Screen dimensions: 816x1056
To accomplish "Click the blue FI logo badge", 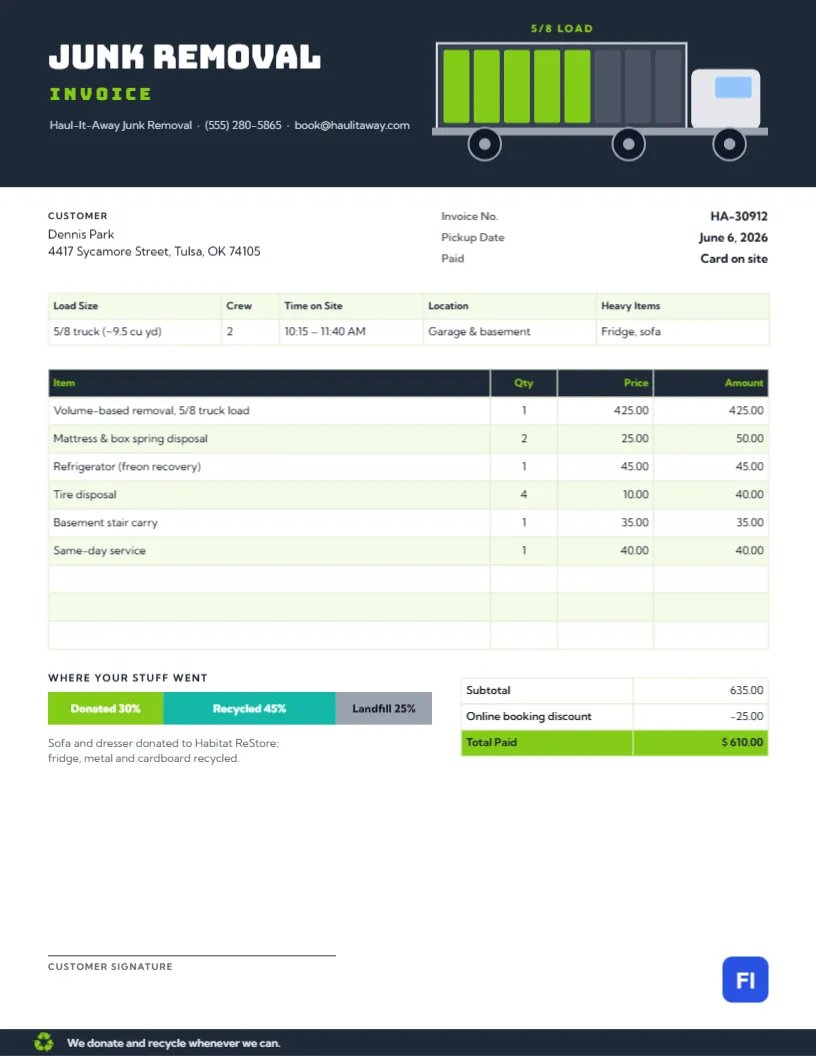I will coord(745,979).
